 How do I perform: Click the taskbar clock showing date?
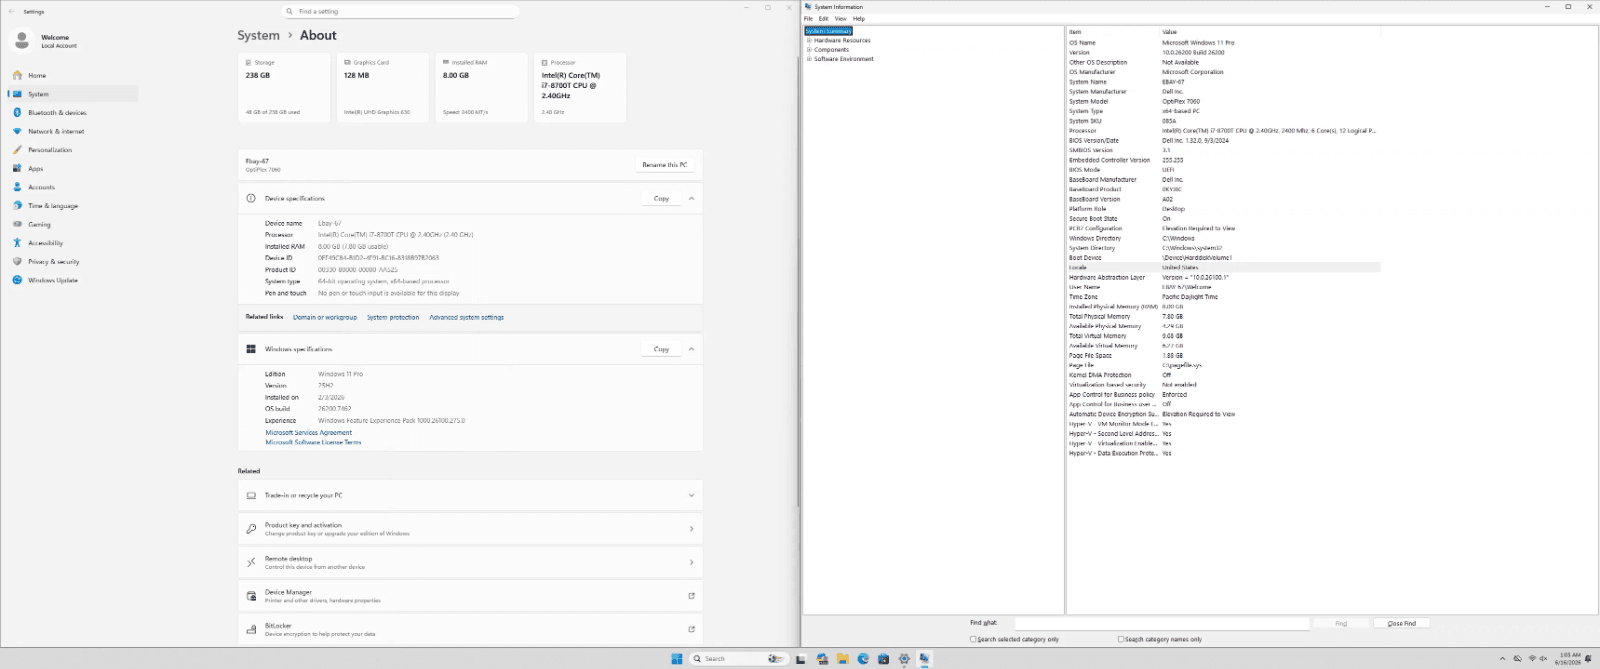1568,659
